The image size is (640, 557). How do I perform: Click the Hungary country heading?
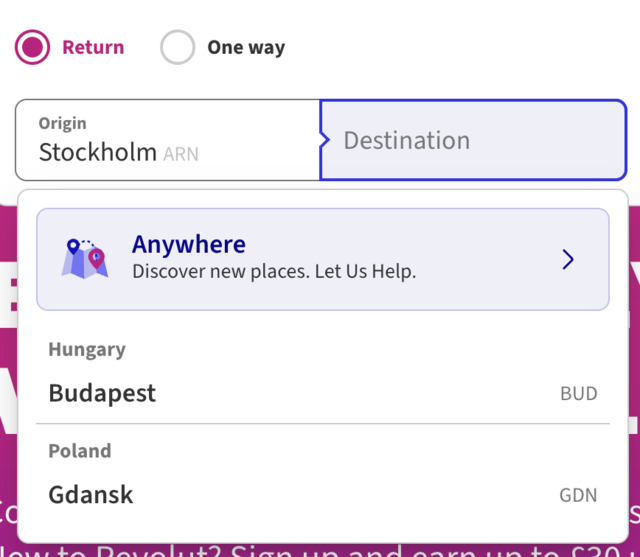tap(87, 350)
